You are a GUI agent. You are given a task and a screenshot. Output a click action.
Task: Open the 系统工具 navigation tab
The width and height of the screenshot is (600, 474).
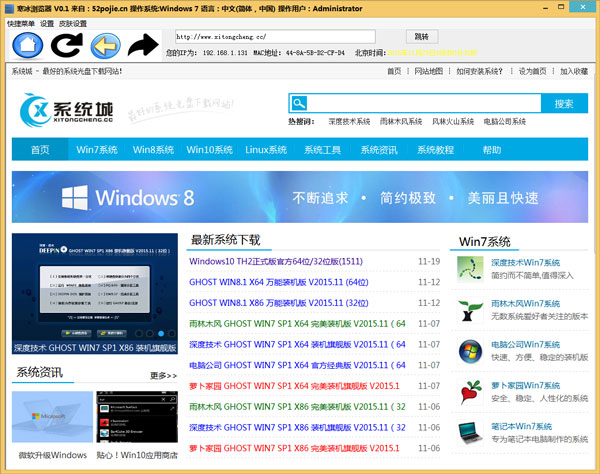click(322, 150)
